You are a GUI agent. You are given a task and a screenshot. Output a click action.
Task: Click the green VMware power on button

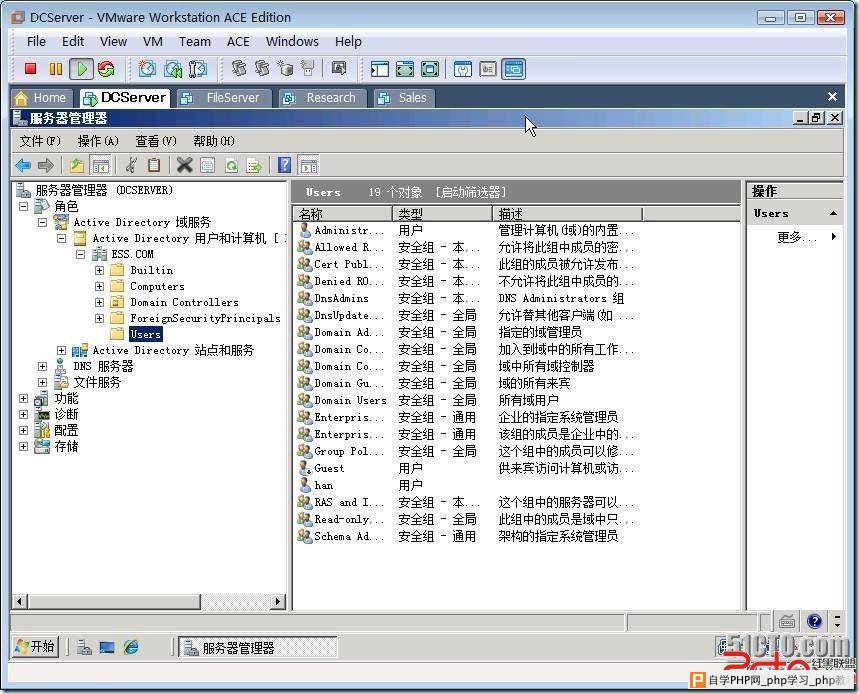(x=82, y=68)
